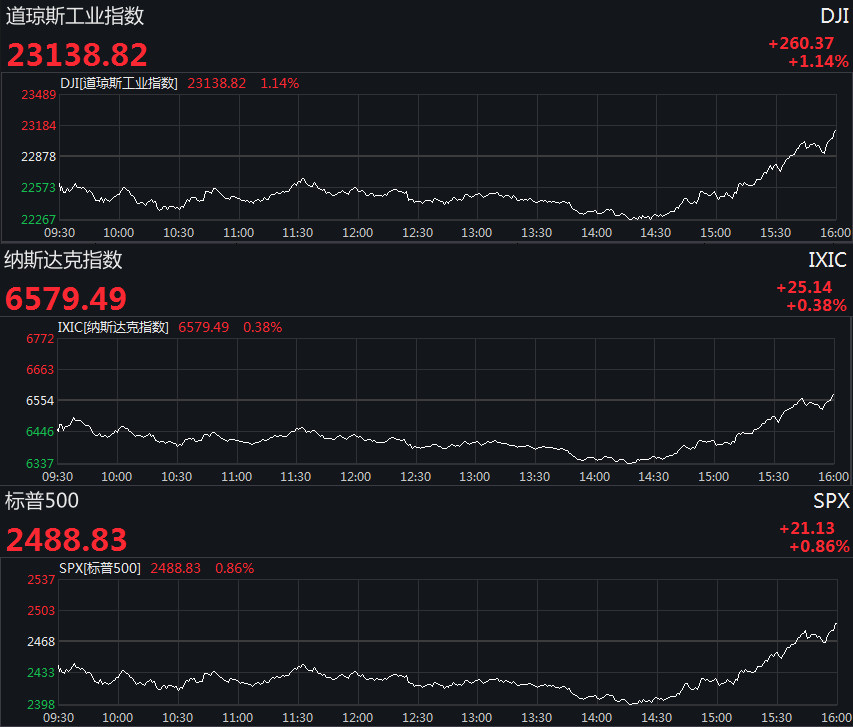Select the large 6579.49 Nasdaq value
853x727 pixels.
click(66, 299)
